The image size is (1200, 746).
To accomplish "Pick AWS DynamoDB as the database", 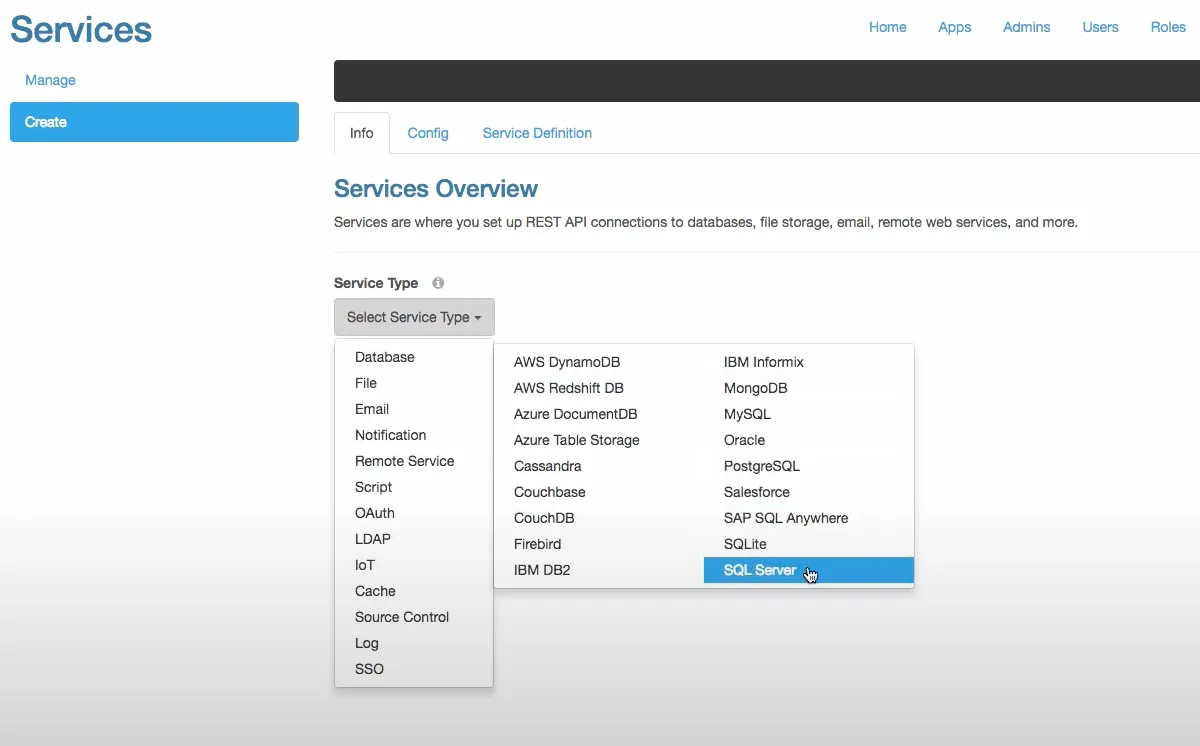I will tap(567, 362).
